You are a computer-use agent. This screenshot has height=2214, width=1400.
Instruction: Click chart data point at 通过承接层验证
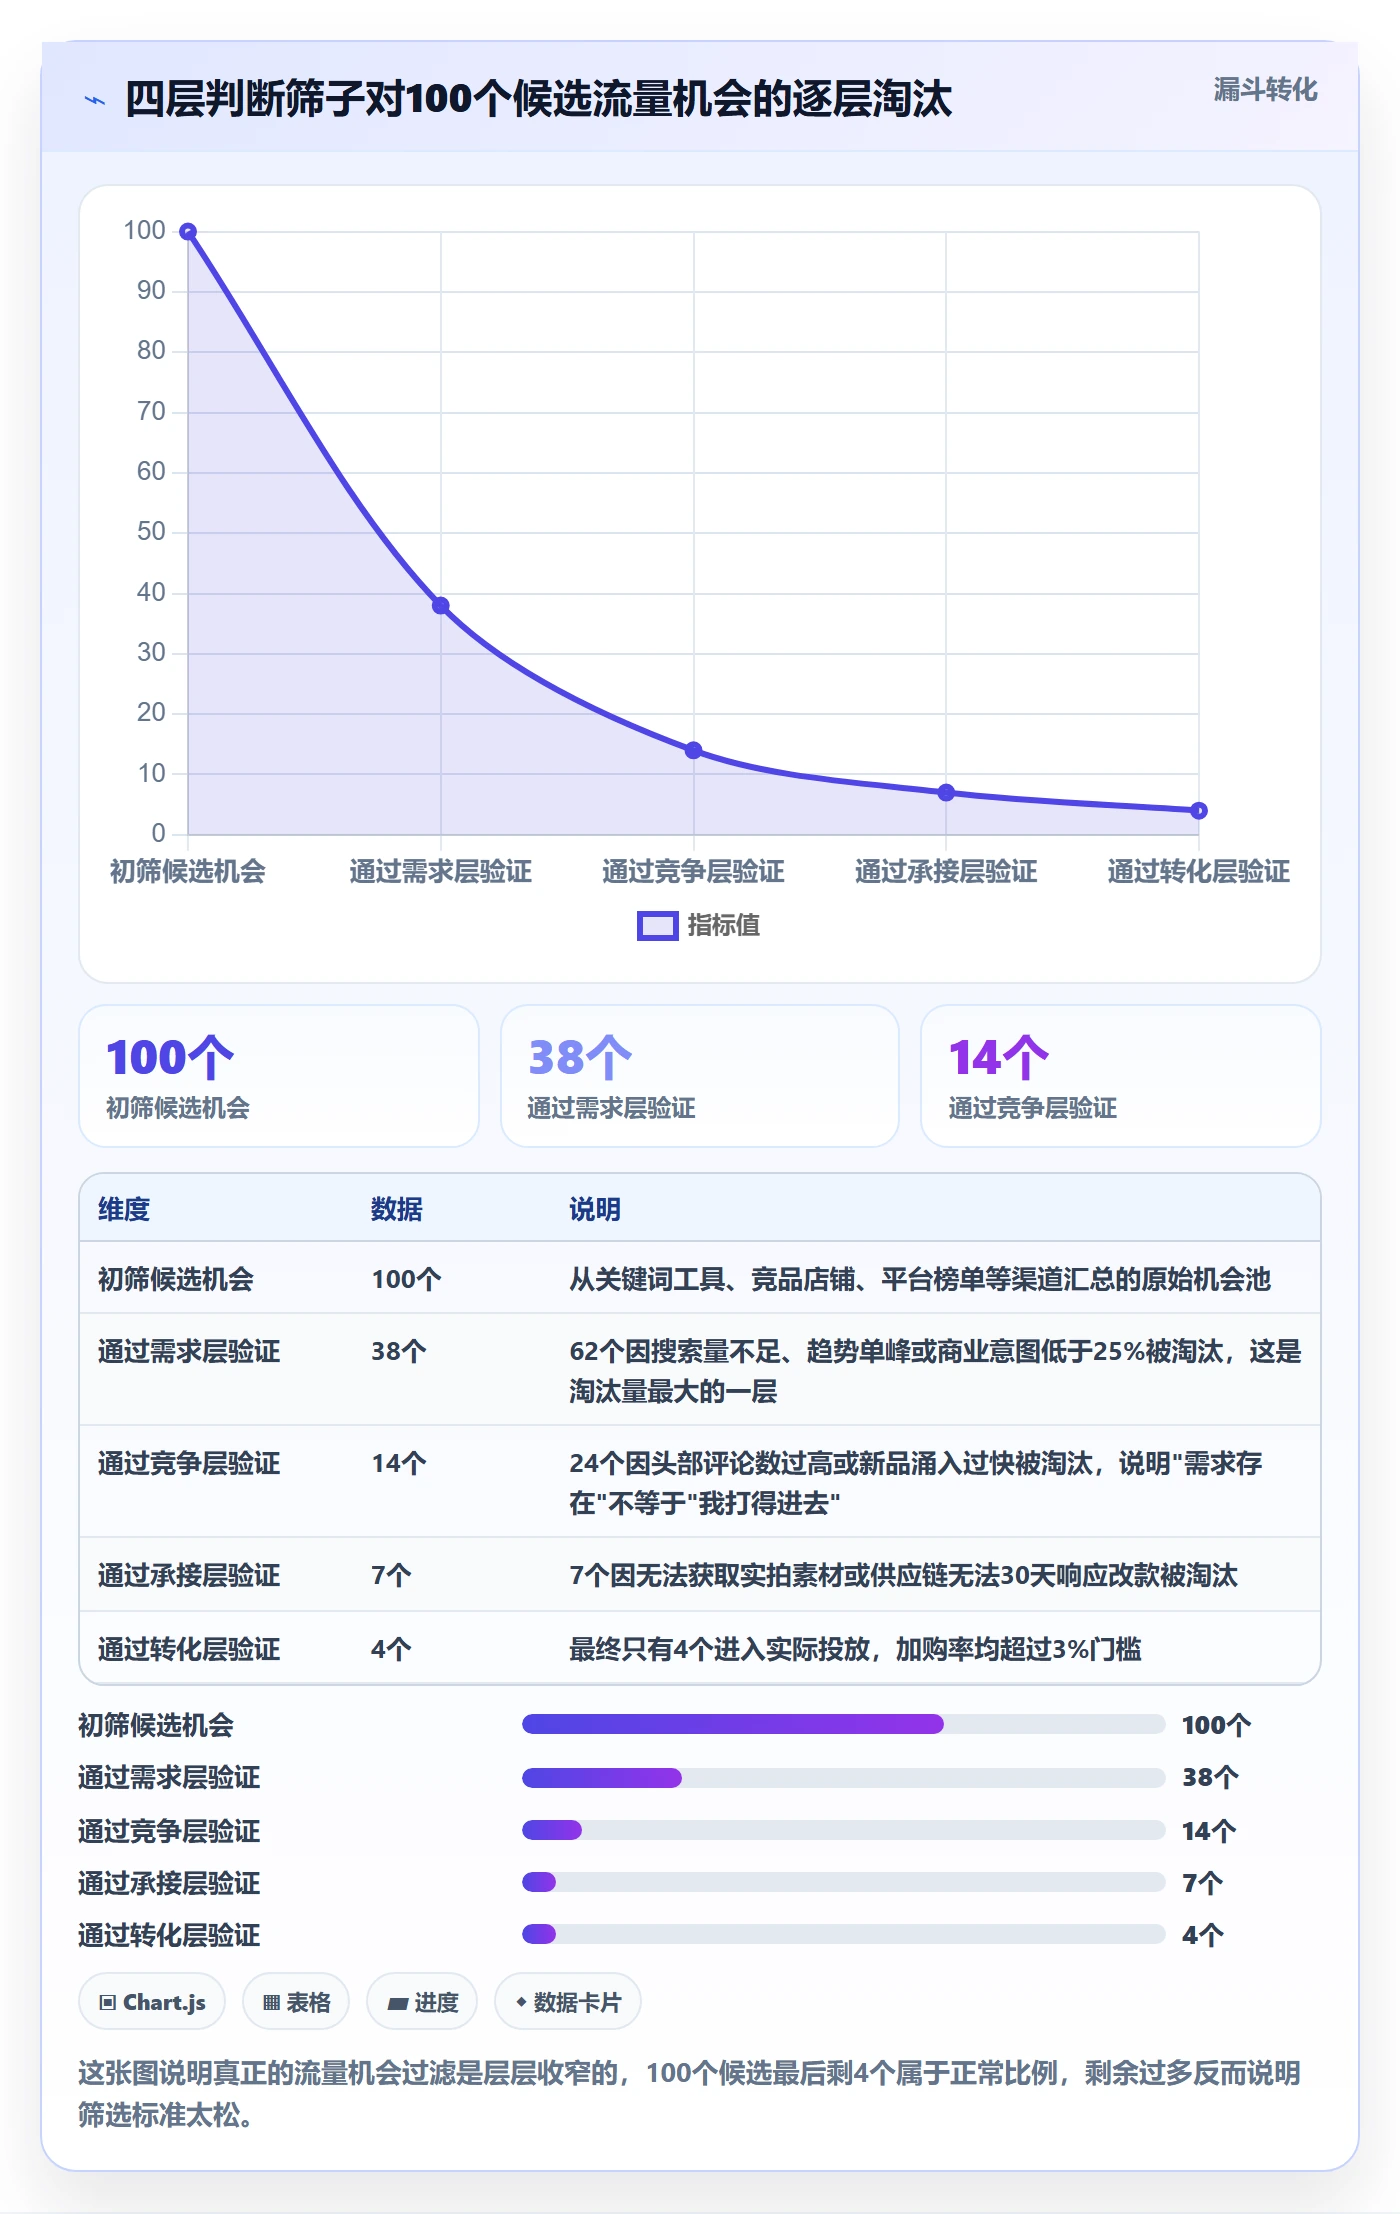946,792
